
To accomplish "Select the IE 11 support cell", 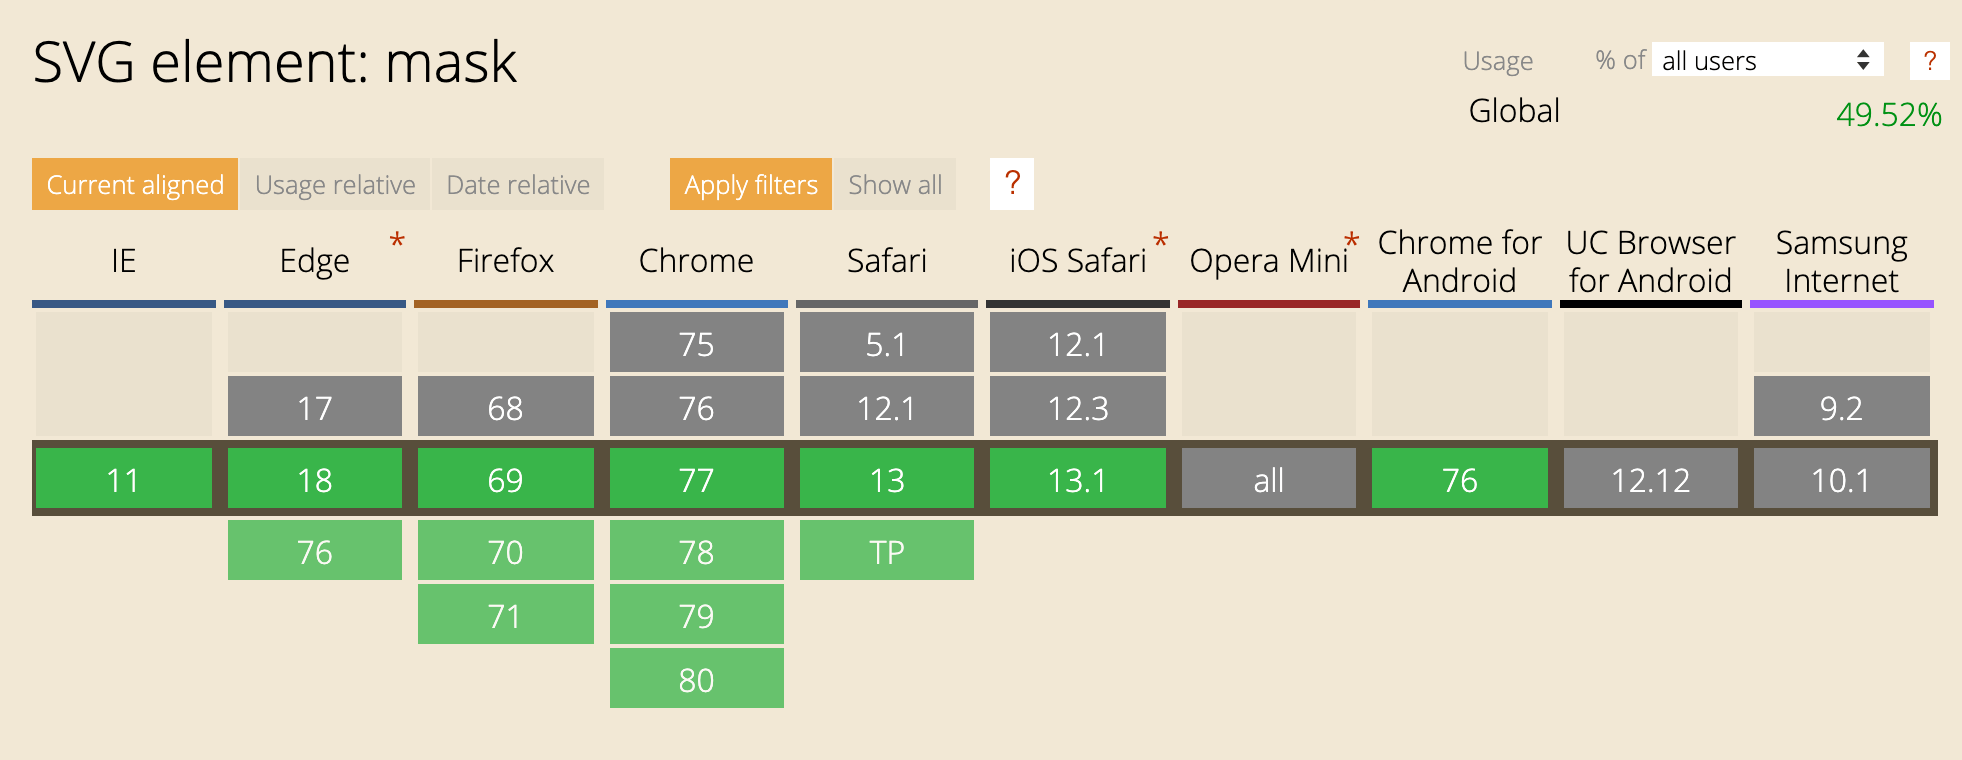I will coord(124,480).
